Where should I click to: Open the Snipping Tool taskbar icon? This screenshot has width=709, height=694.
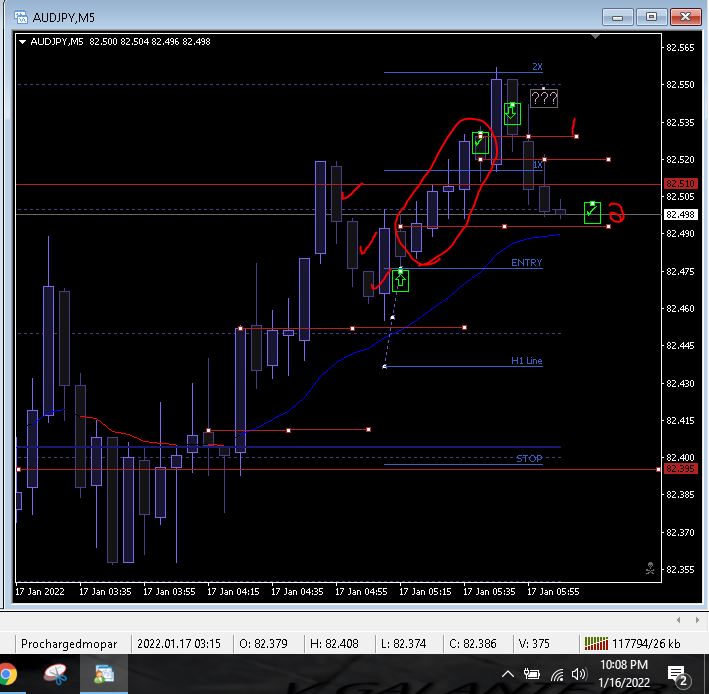point(56,675)
